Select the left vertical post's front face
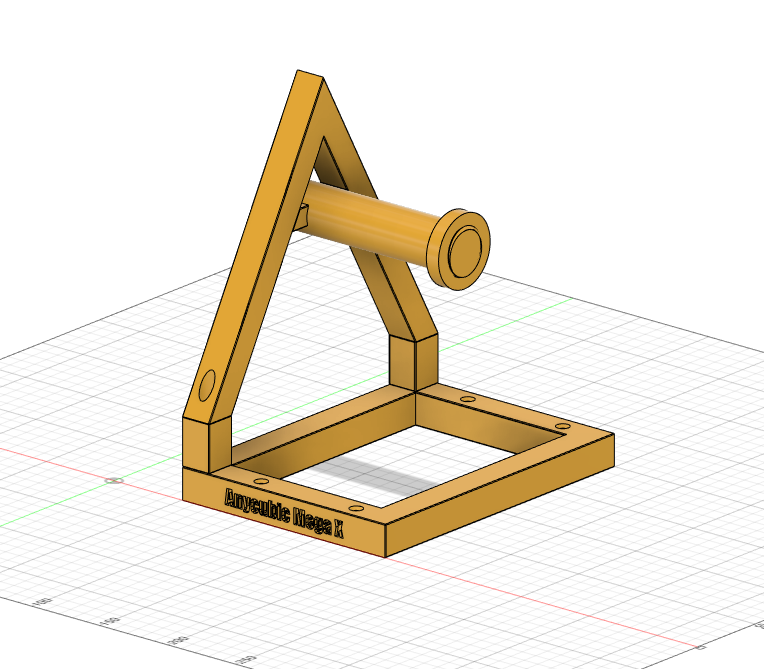Screen dimensions: 764x669 (196, 446)
